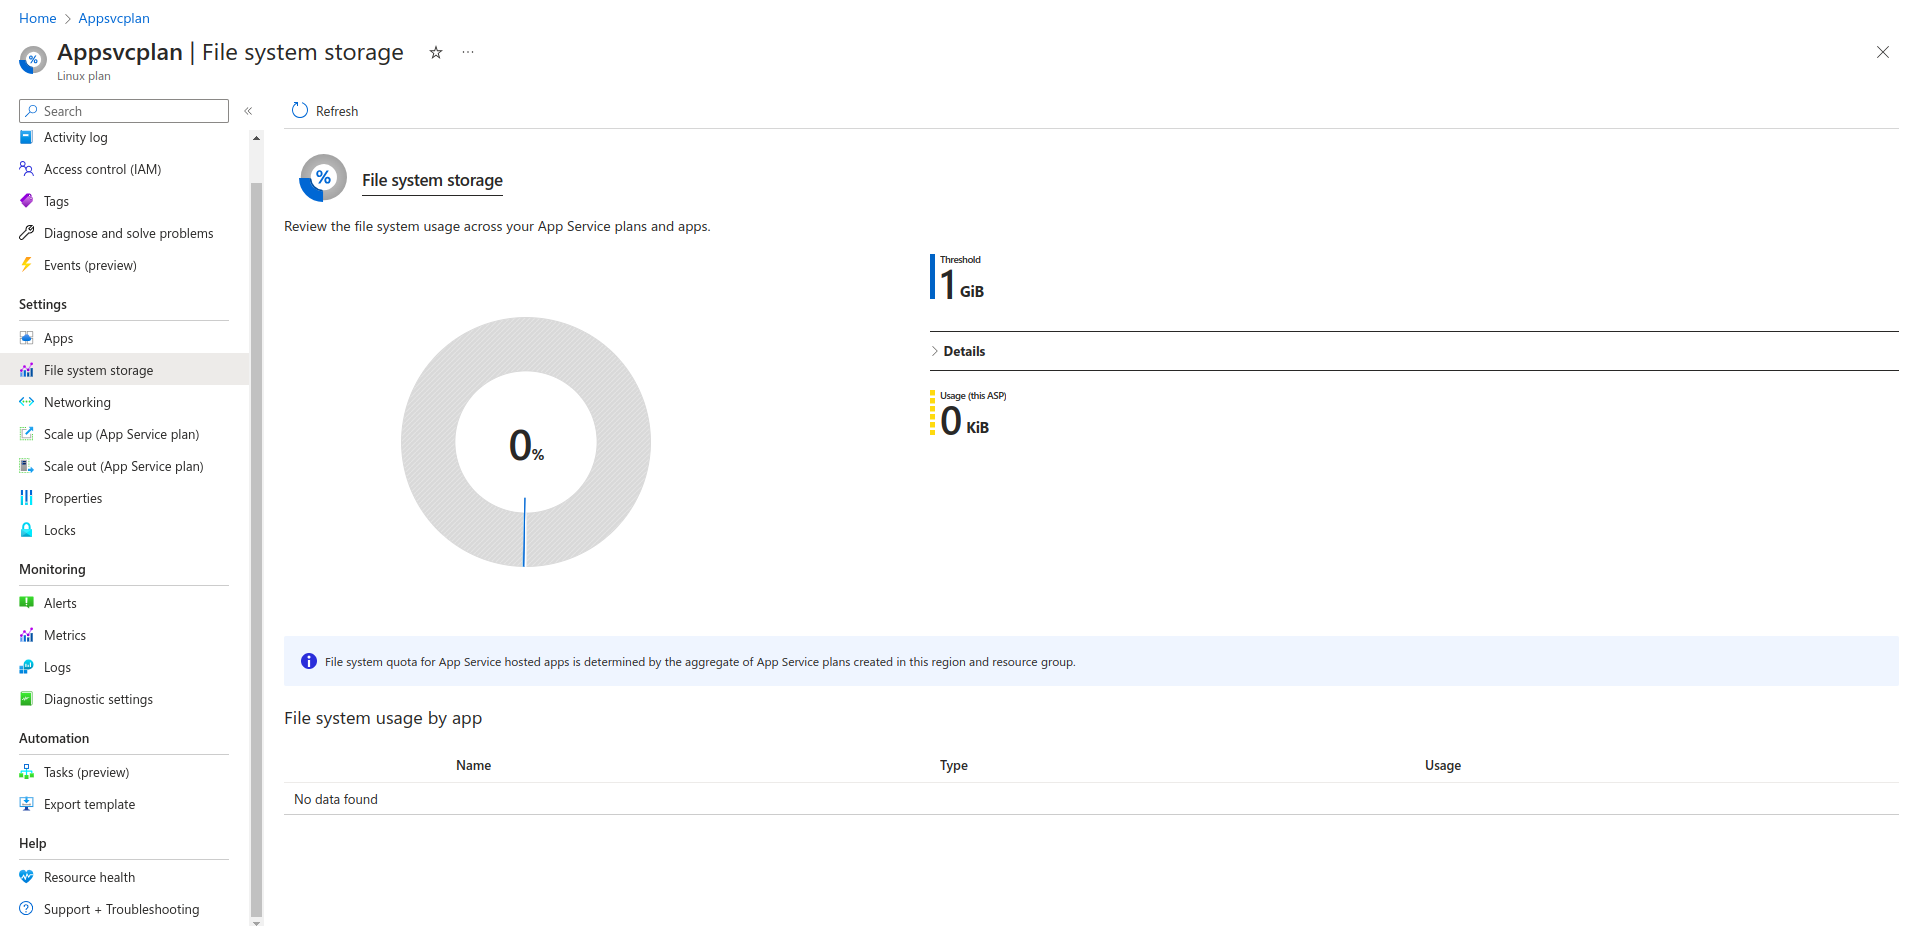
Task: Click the Alerts icon in Monitoring
Action: (x=27, y=603)
